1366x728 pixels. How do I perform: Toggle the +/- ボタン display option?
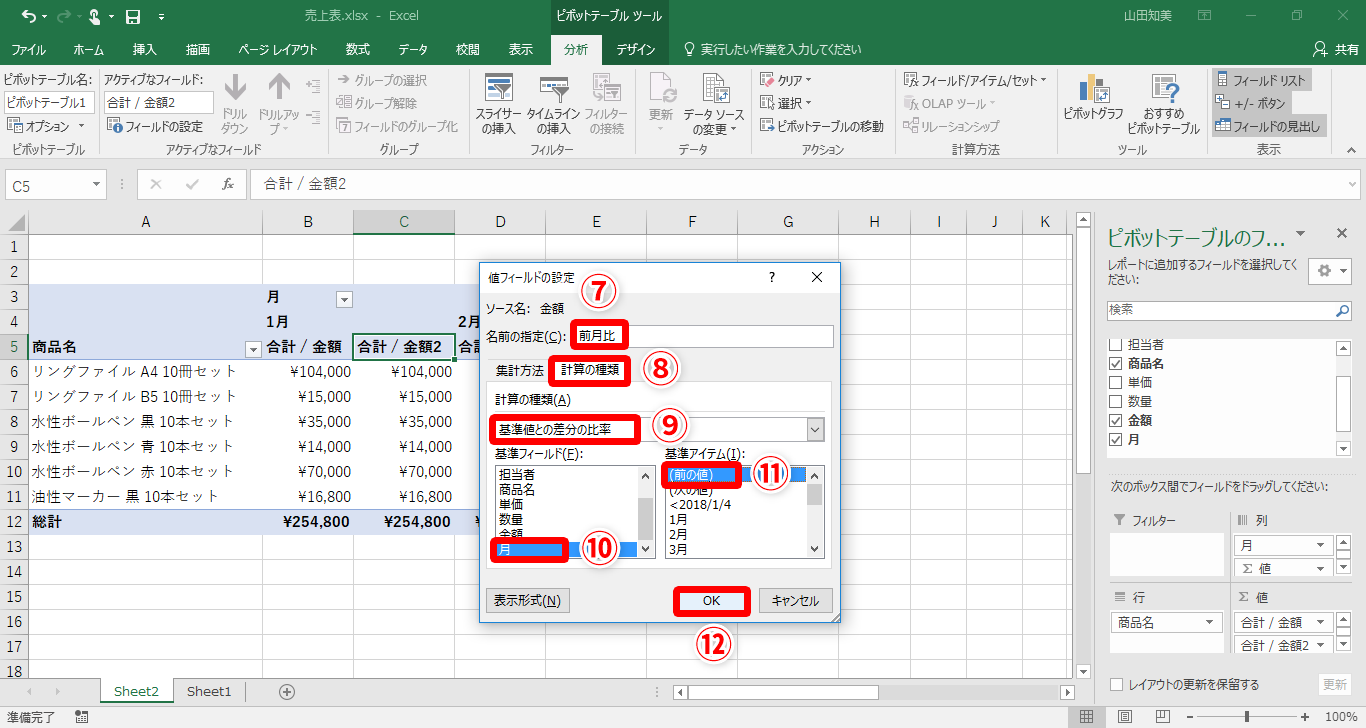[1250, 103]
